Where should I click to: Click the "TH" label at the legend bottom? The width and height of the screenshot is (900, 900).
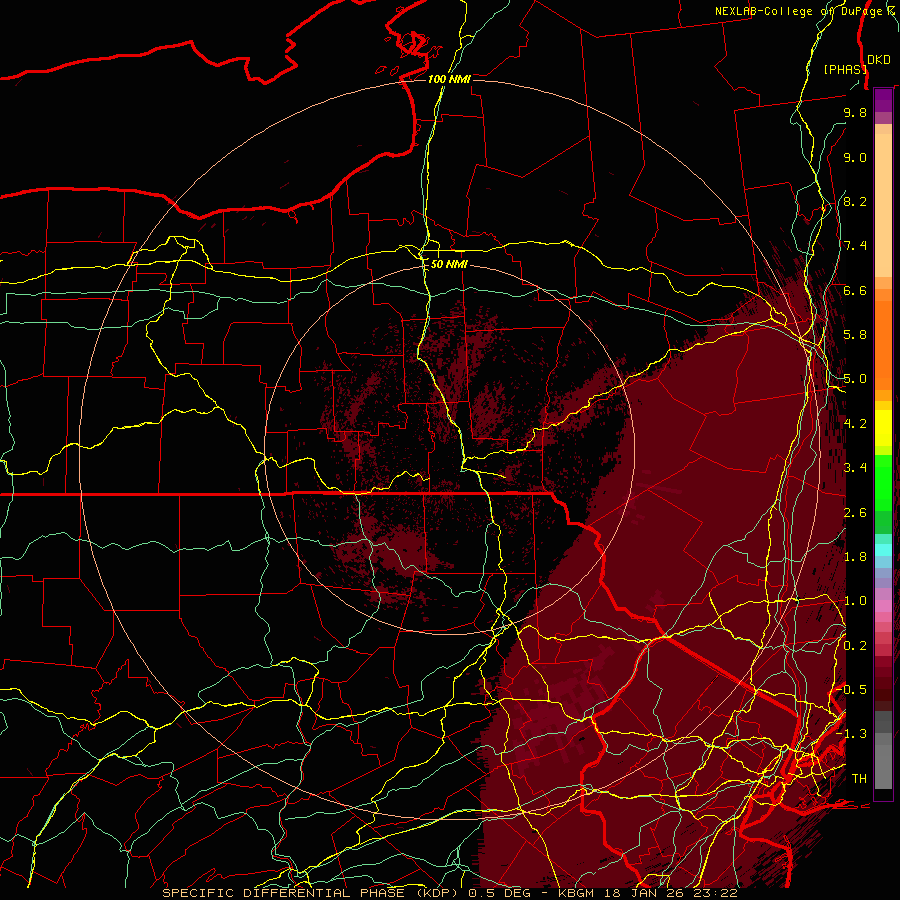pyautogui.click(x=859, y=779)
